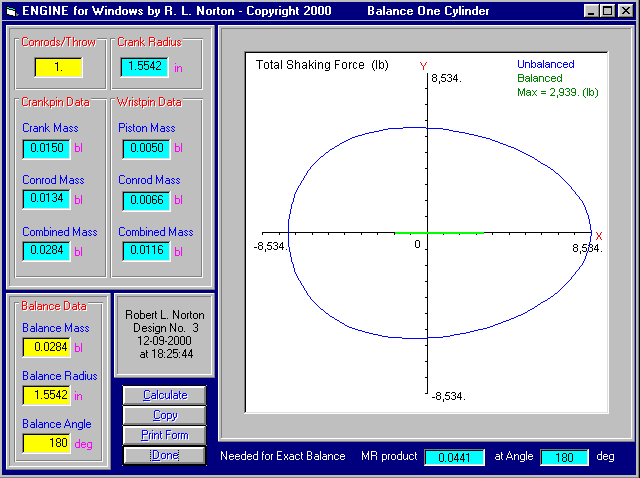Click the 'Balance Data' group label
The image size is (640, 478).
click(x=54, y=306)
